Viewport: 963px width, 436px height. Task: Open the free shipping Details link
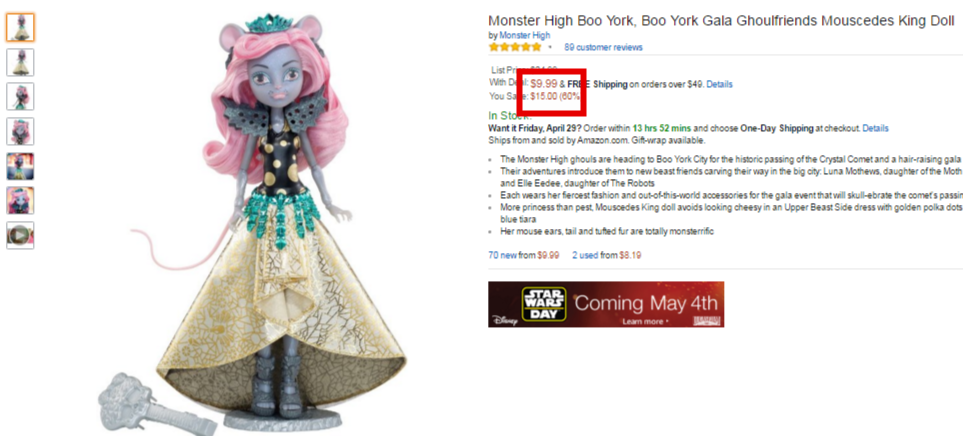coord(719,84)
